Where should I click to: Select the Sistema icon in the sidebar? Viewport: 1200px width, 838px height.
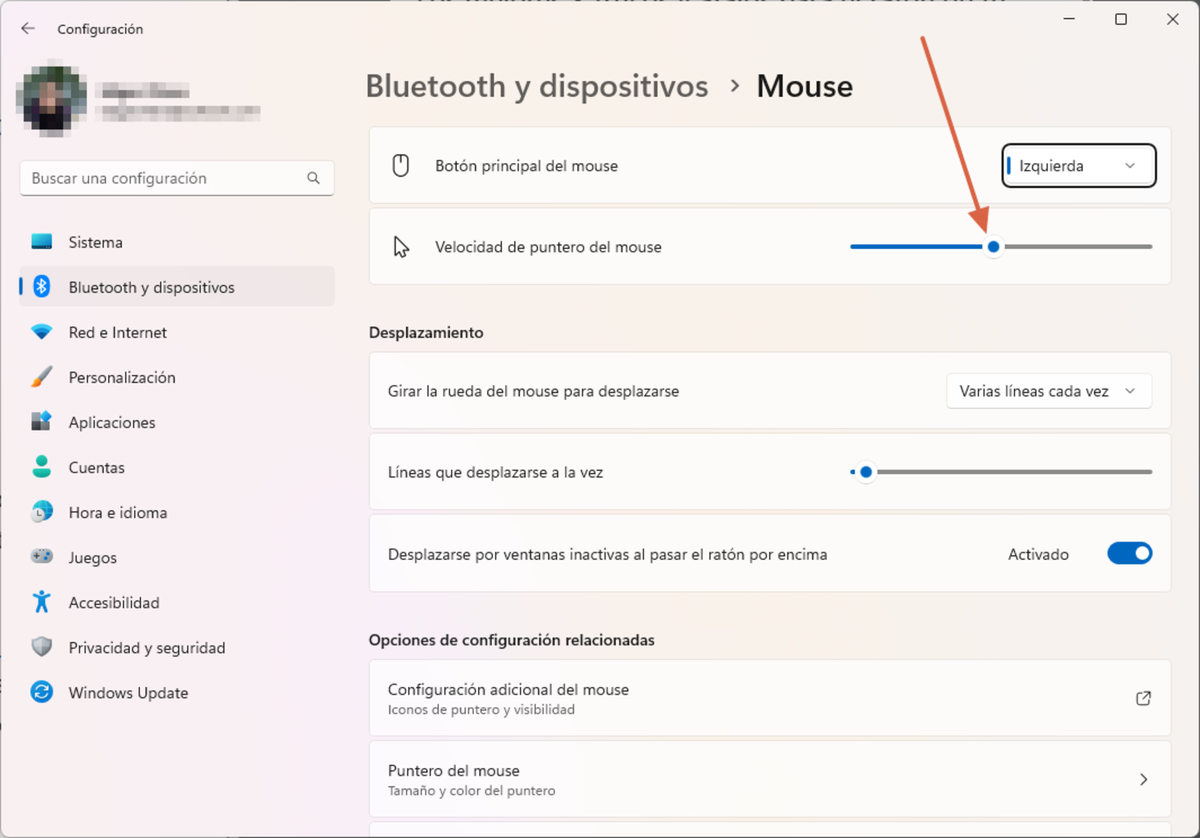(x=40, y=241)
